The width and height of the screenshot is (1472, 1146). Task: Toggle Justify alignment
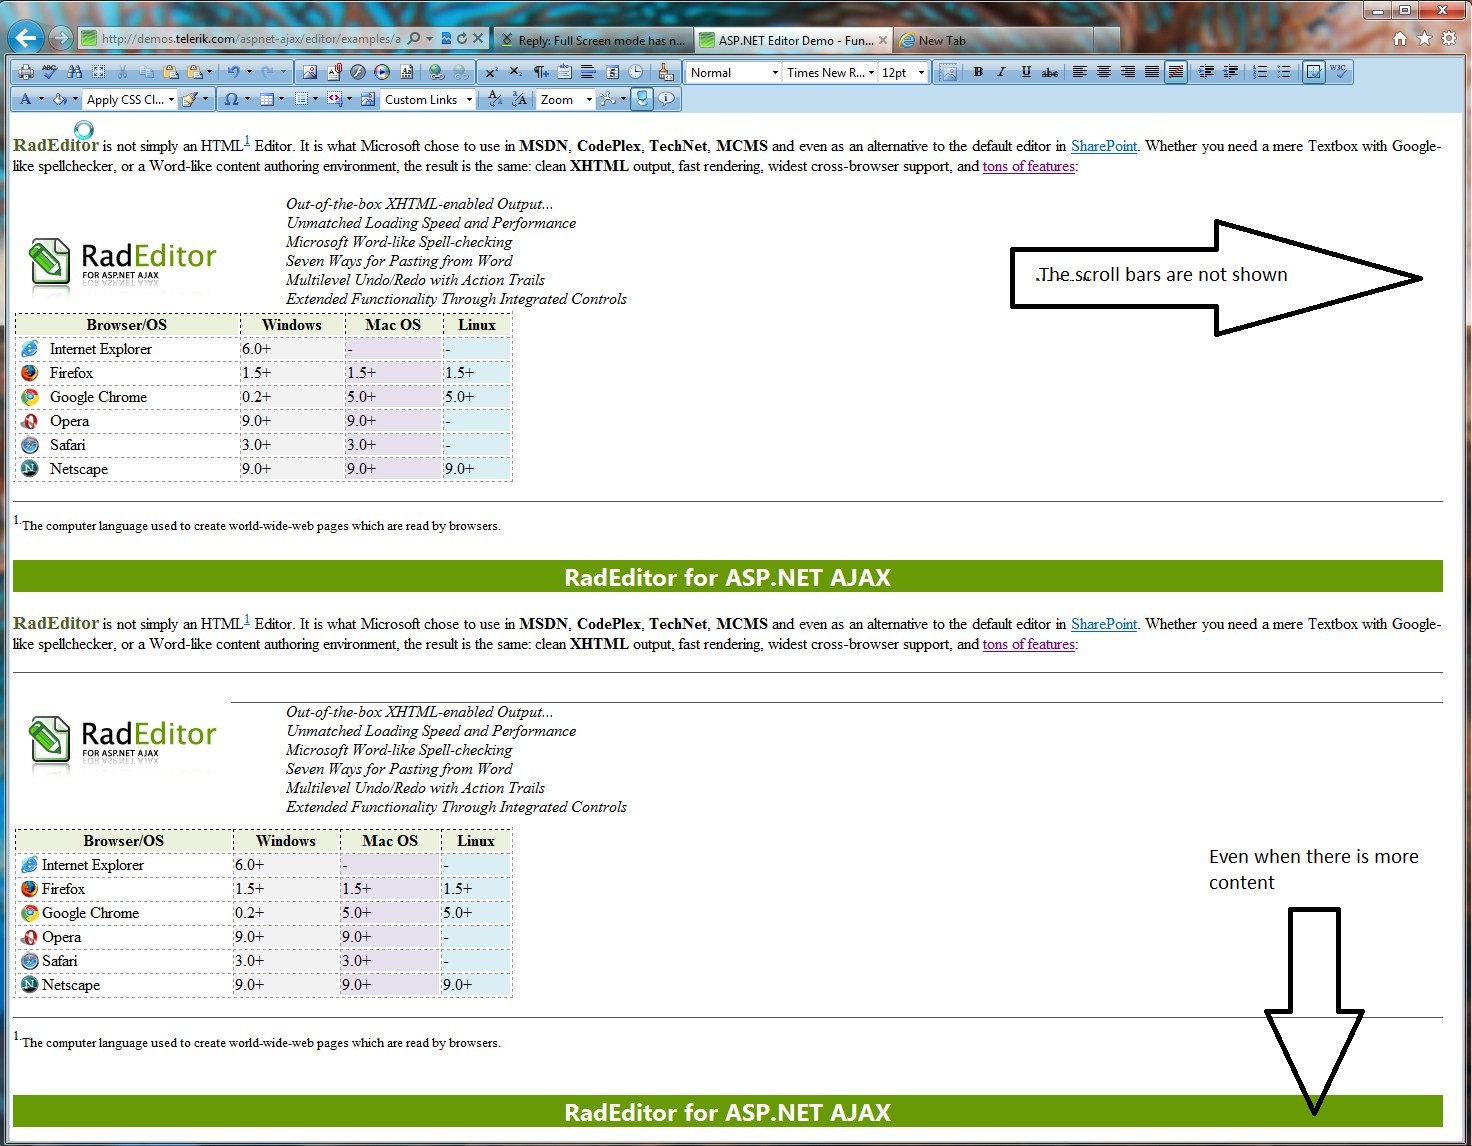[1152, 72]
